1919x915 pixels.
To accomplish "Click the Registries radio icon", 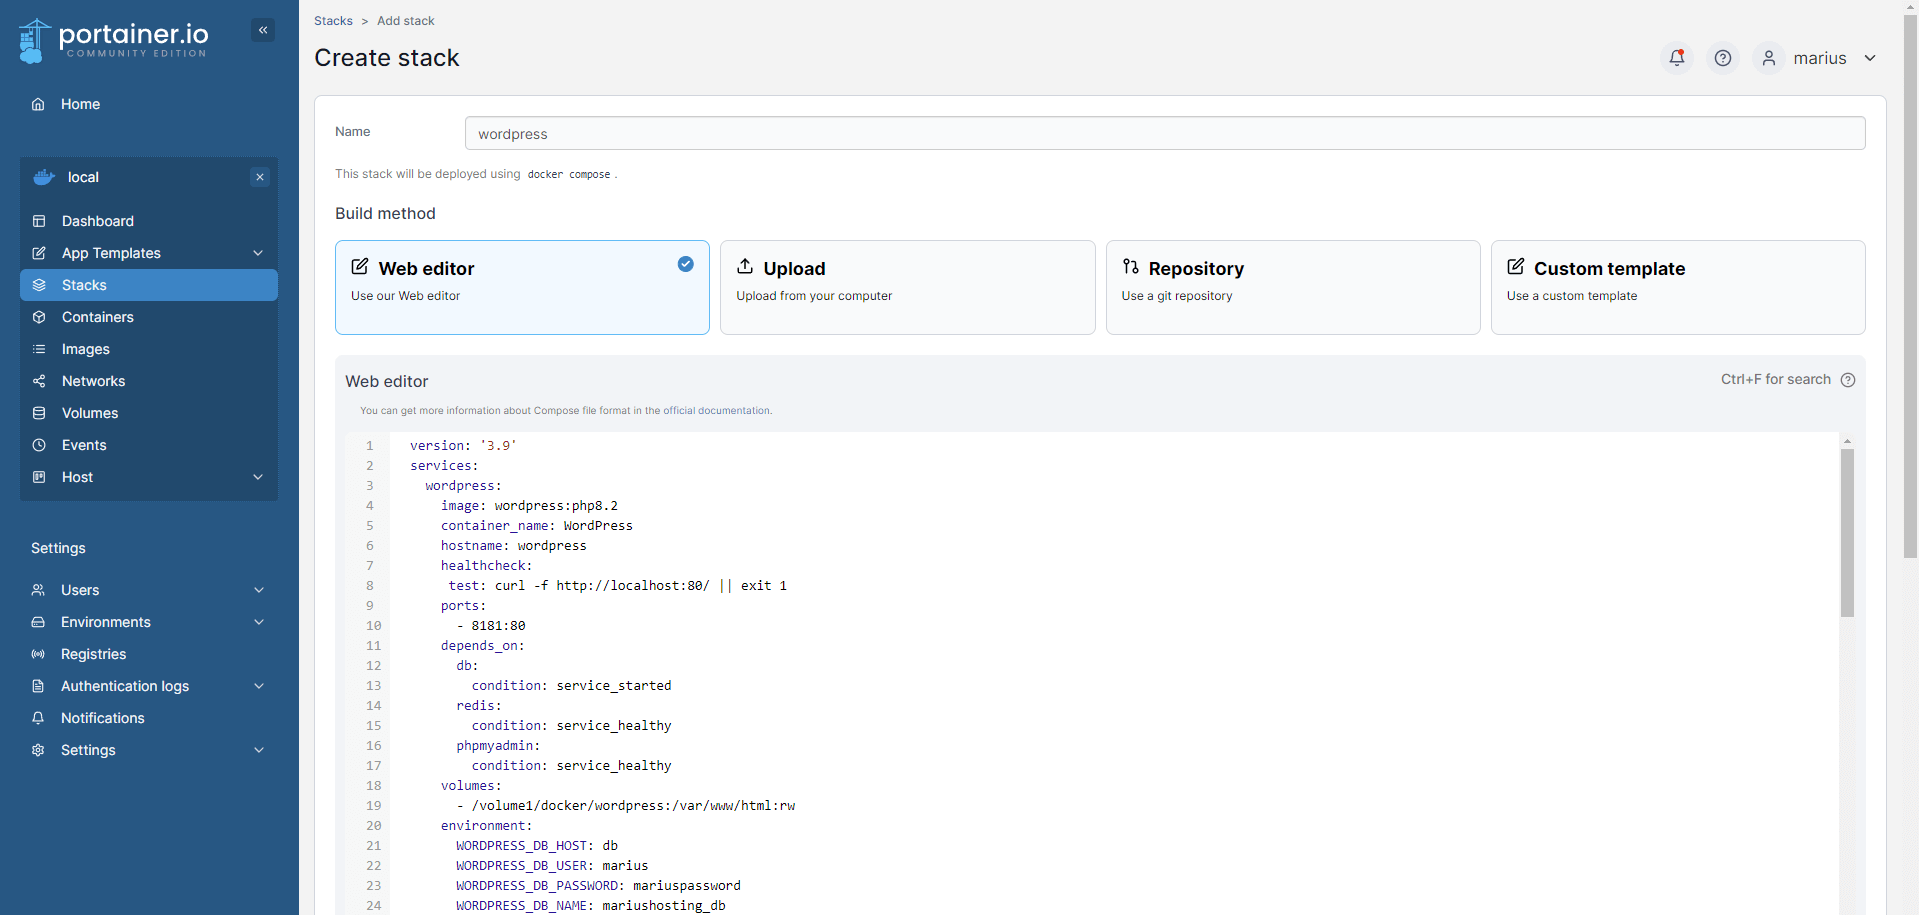I will point(38,654).
